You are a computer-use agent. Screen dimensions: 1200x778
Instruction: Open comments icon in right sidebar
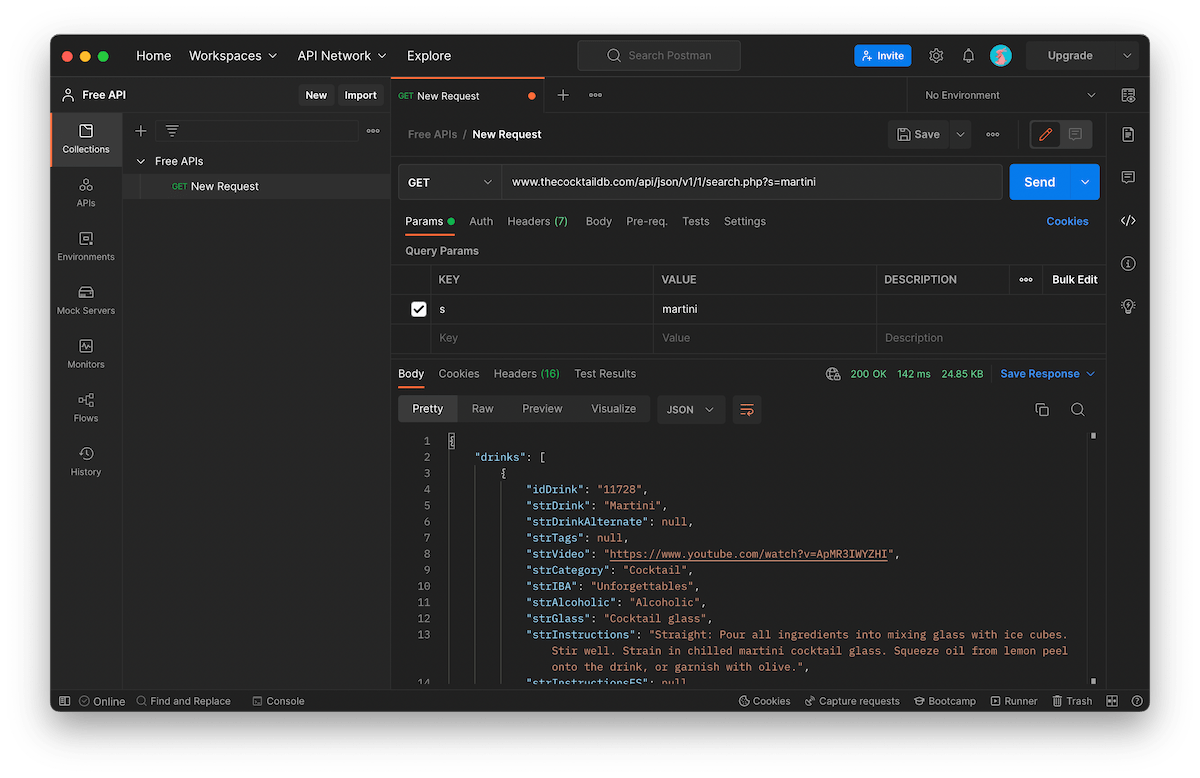tap(1128, 177)
